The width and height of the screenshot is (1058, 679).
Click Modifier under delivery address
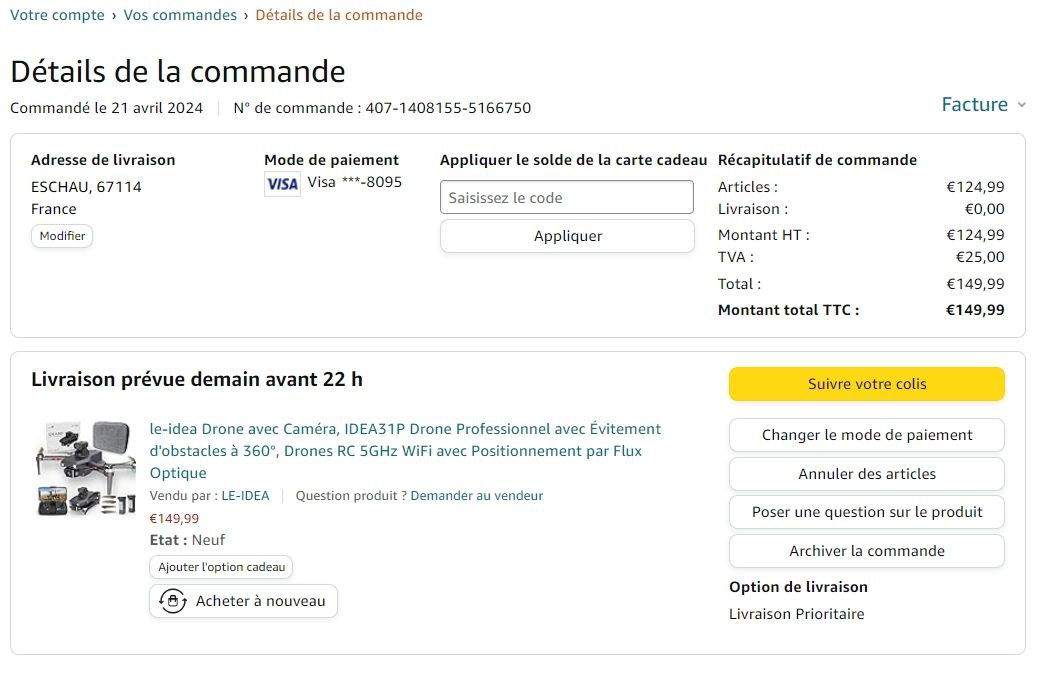pos(62,236)
